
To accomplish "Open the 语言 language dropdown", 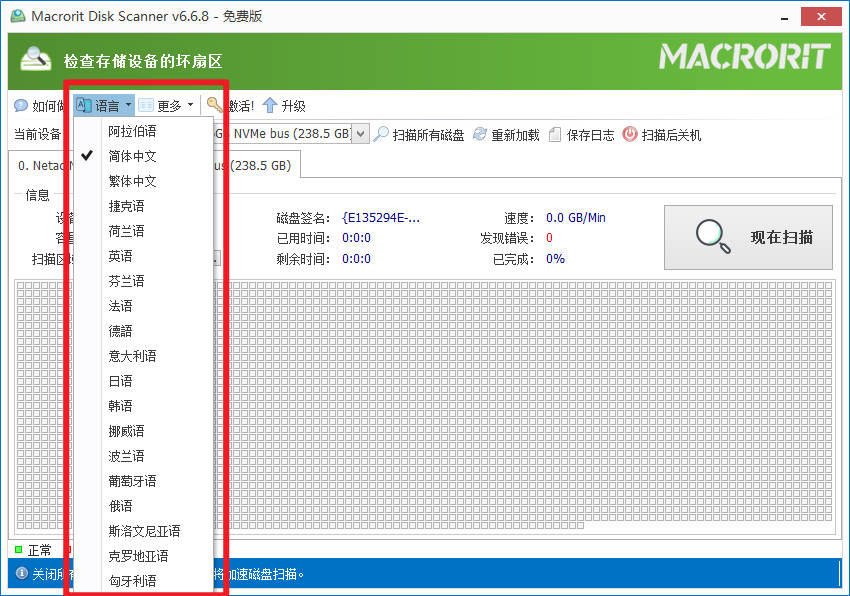I will point(104,106).
